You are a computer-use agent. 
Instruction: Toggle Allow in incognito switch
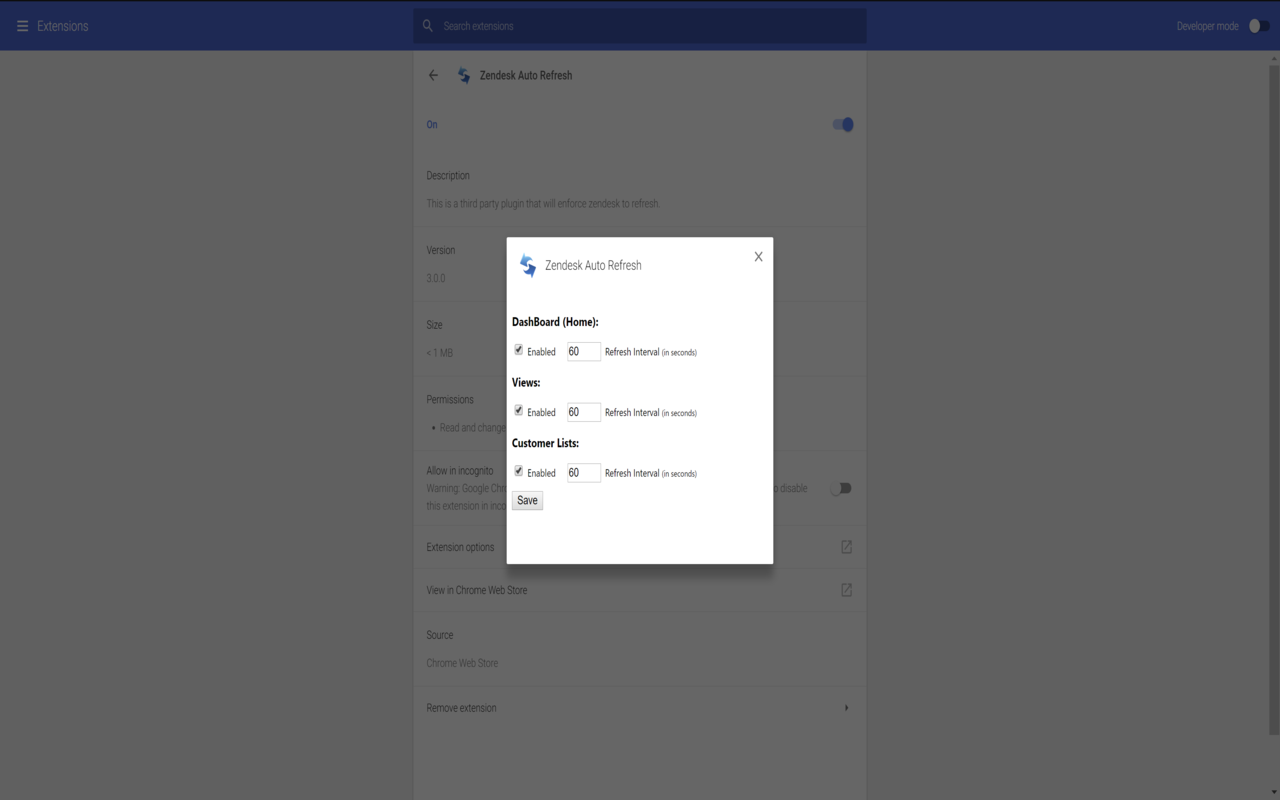(x=841, y=489)
